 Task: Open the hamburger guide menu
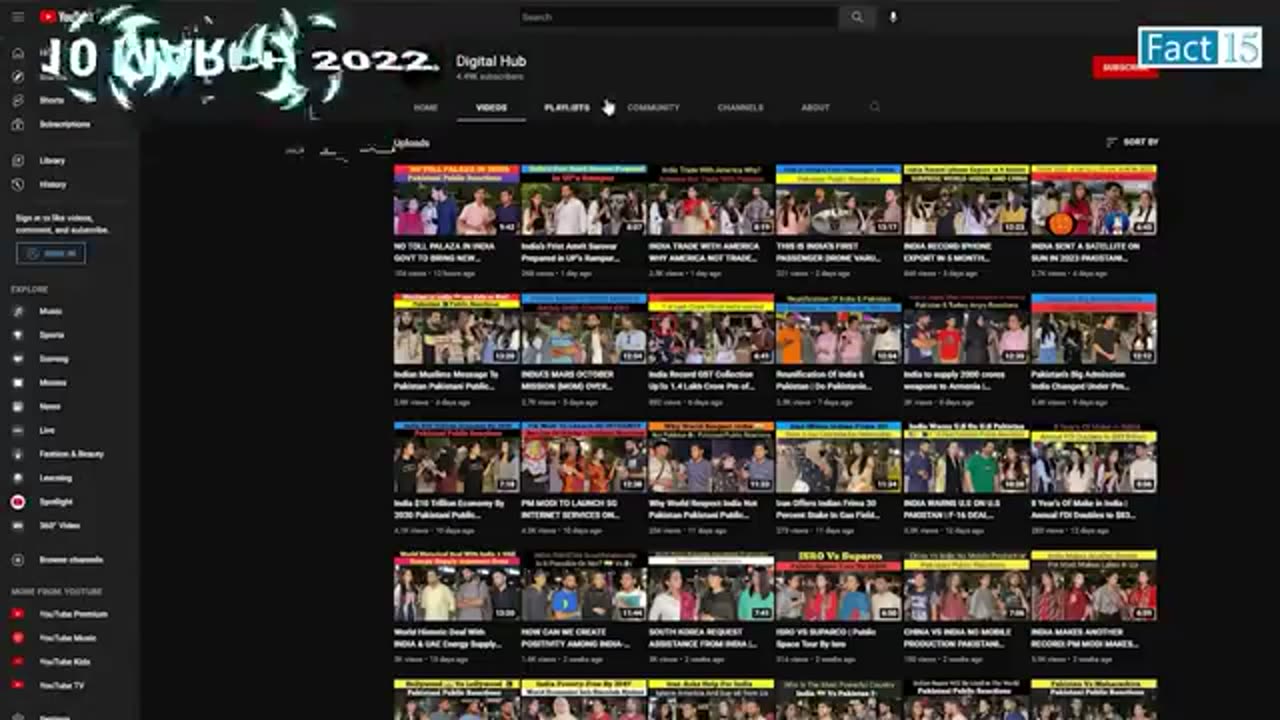pos(18,17)
